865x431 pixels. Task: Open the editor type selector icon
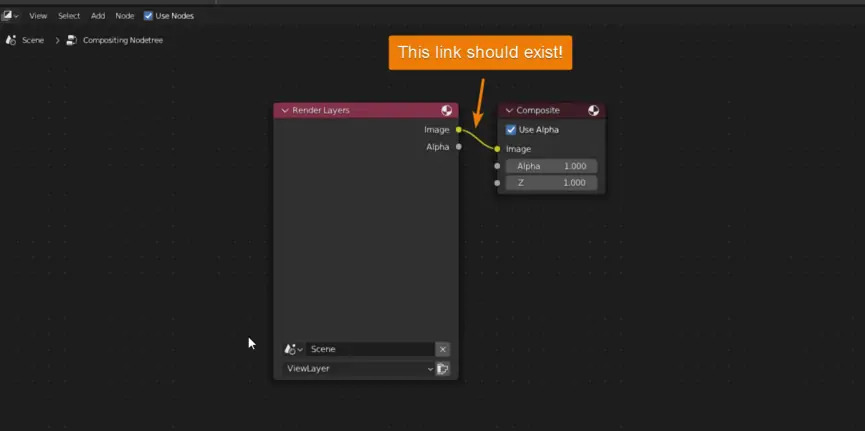coord(9,16)
